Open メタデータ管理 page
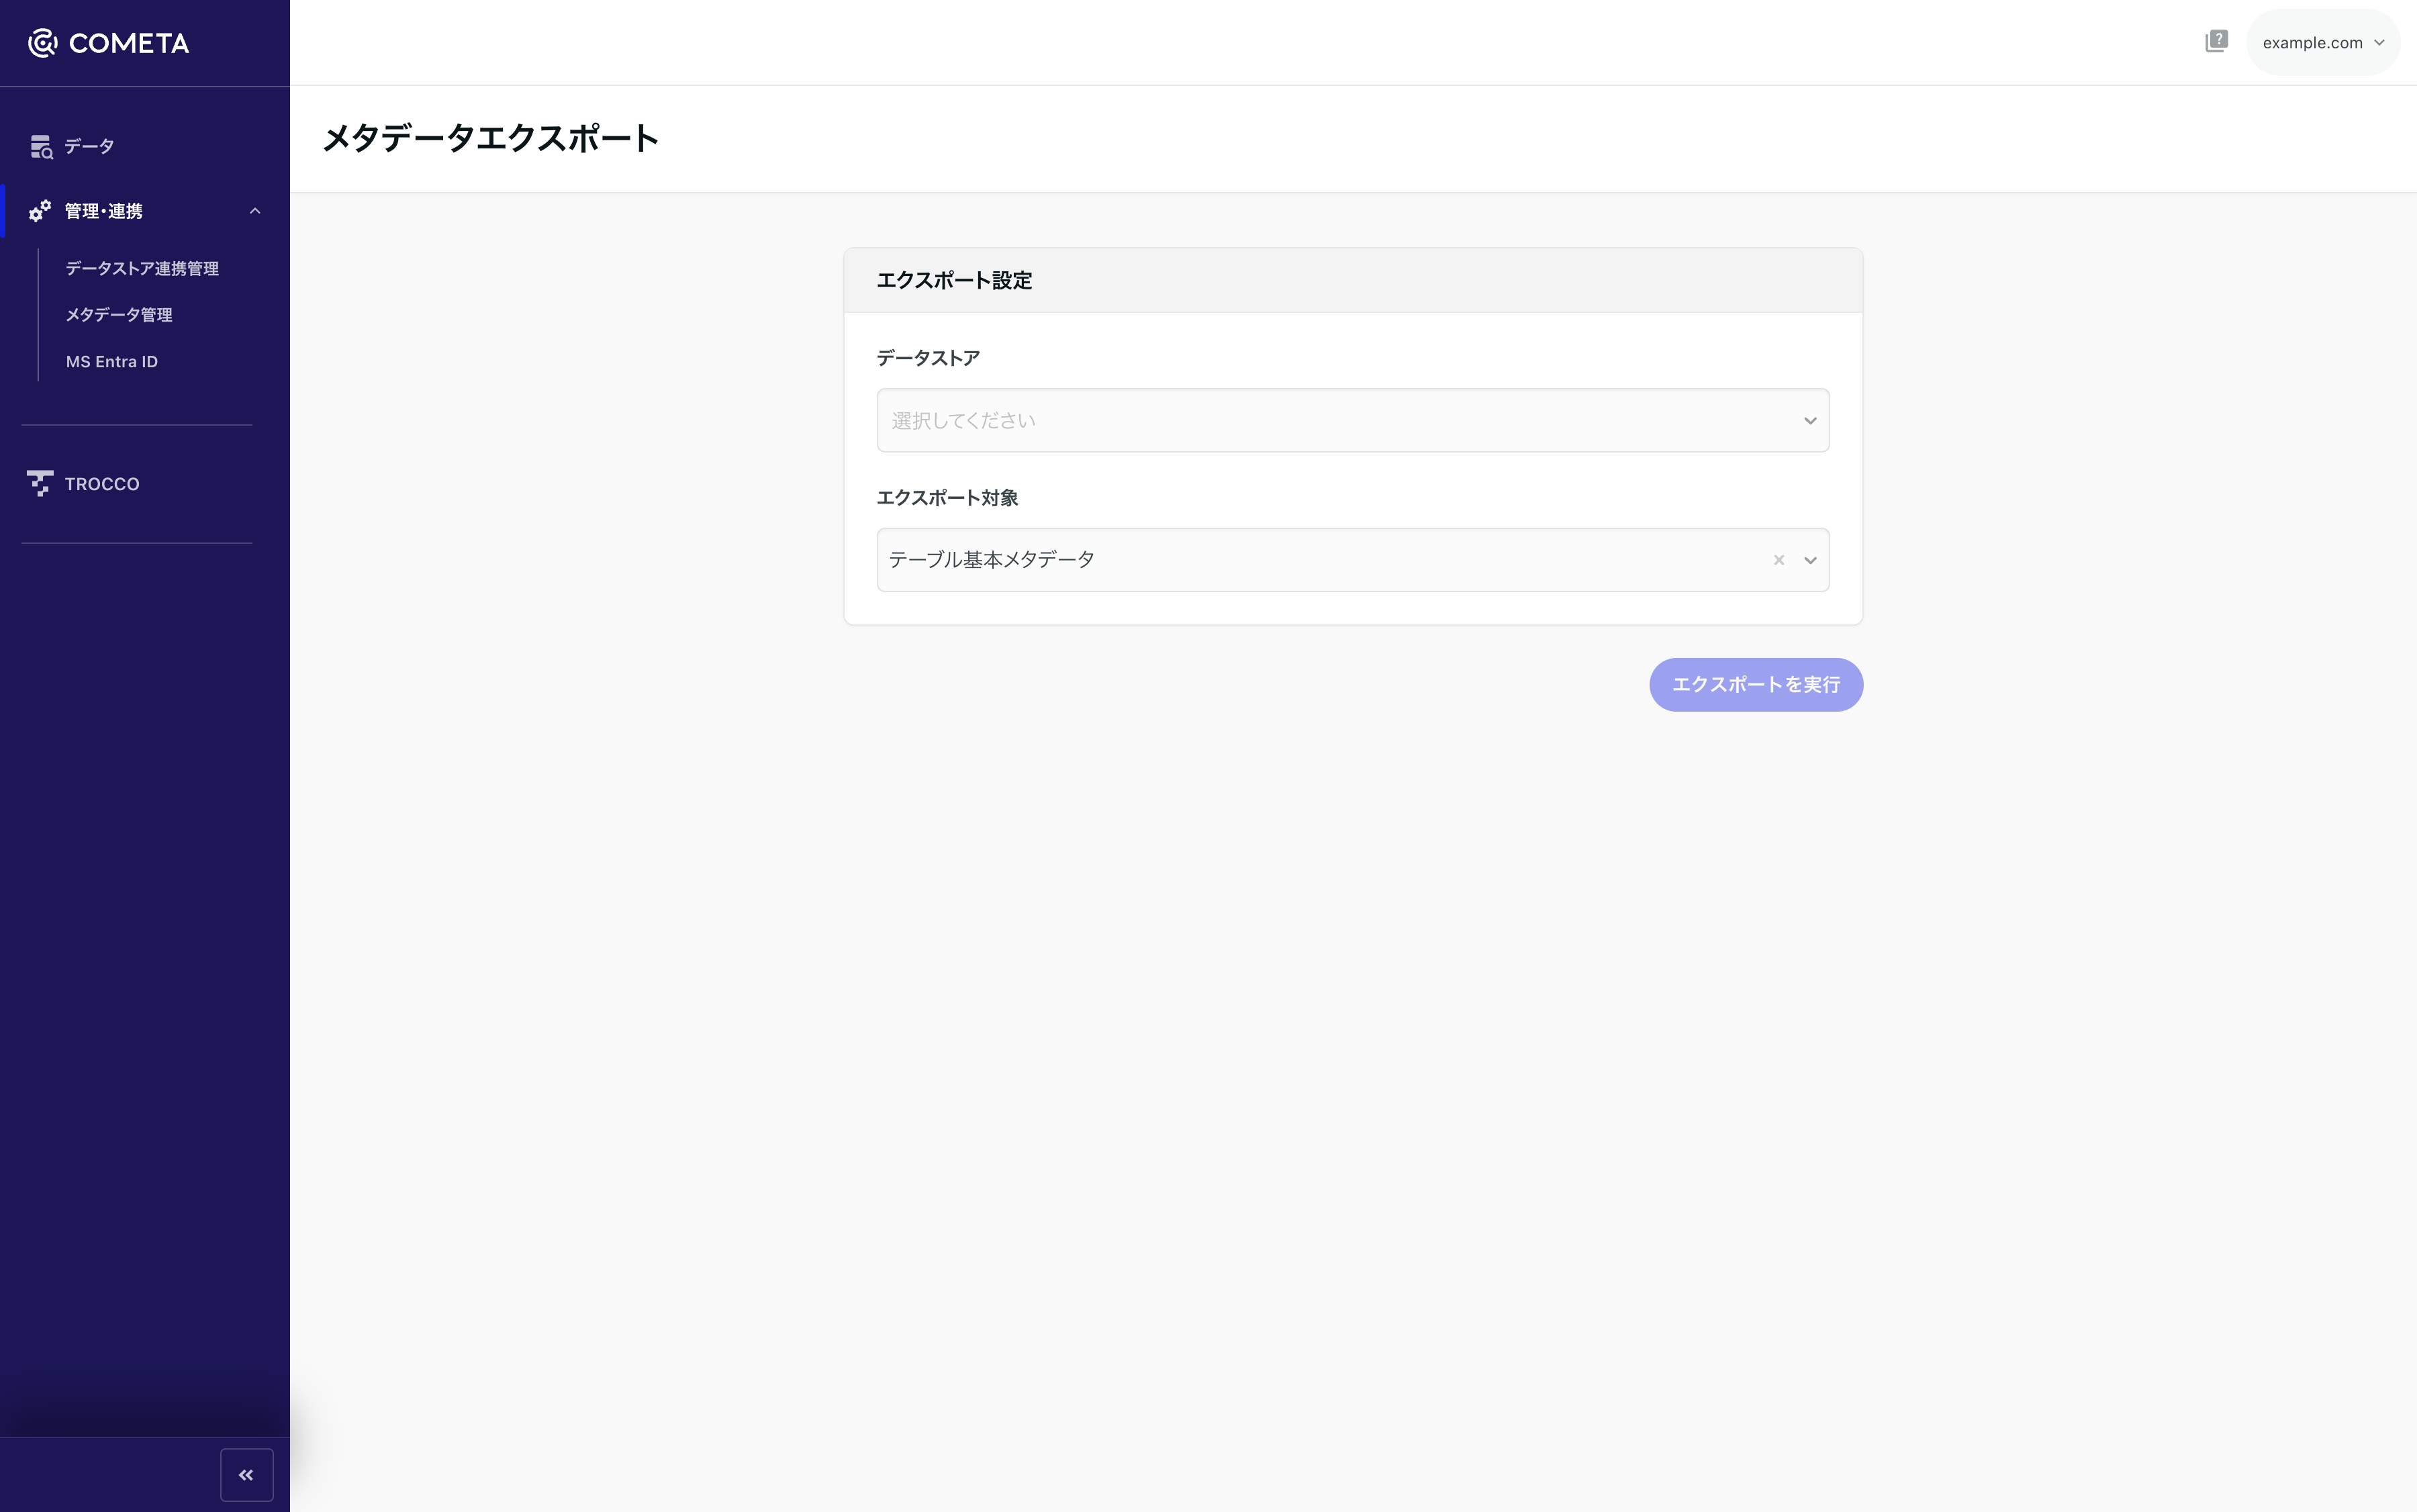This screenshot has width=2417, height=1512. [119, 315]
